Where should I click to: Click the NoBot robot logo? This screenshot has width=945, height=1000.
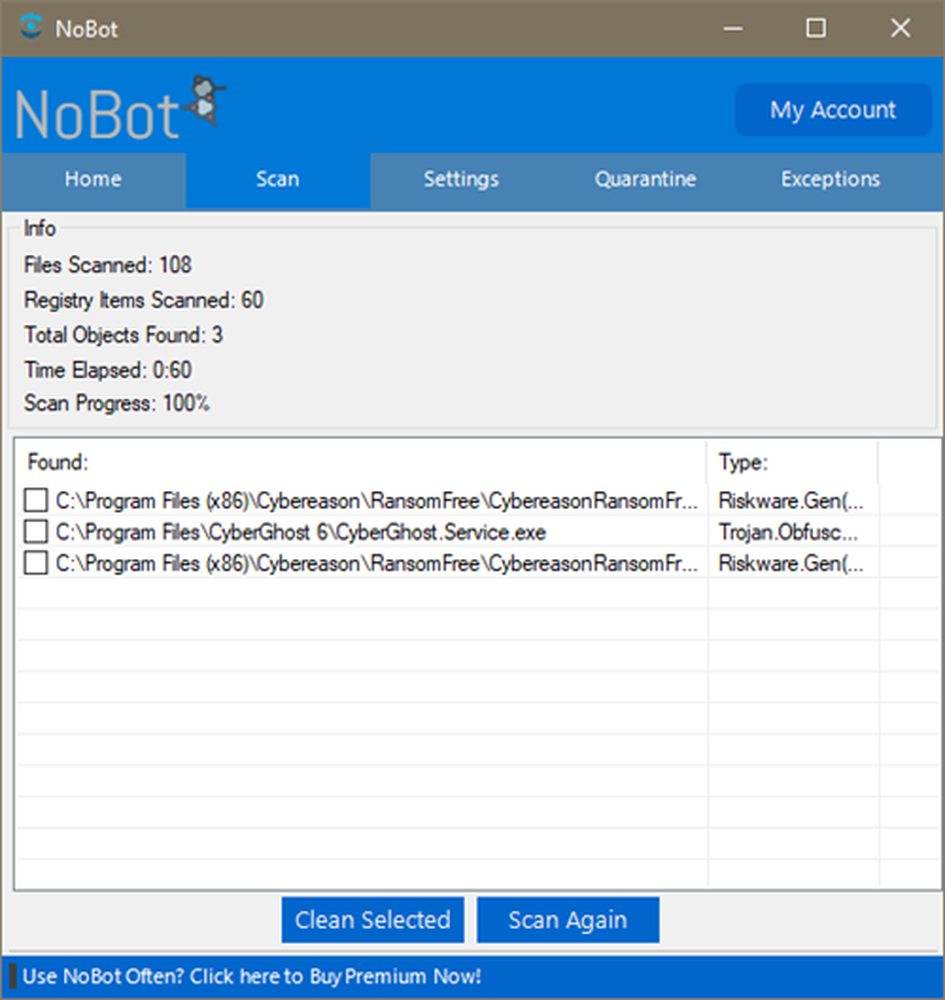206,100
